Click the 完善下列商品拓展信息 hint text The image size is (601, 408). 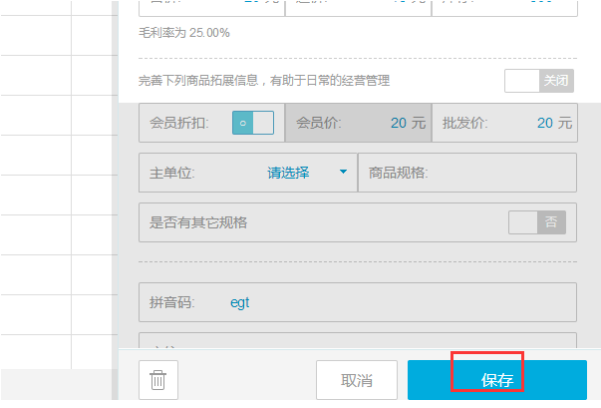tap(265, 81)
